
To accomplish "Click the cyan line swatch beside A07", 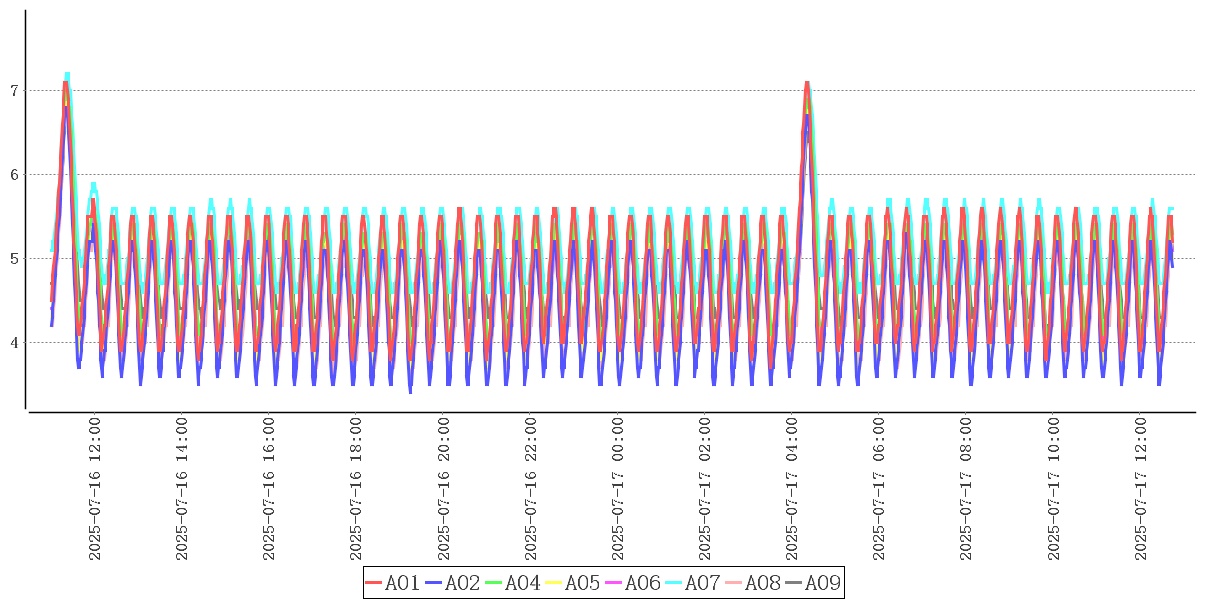I will pos(674,583).
